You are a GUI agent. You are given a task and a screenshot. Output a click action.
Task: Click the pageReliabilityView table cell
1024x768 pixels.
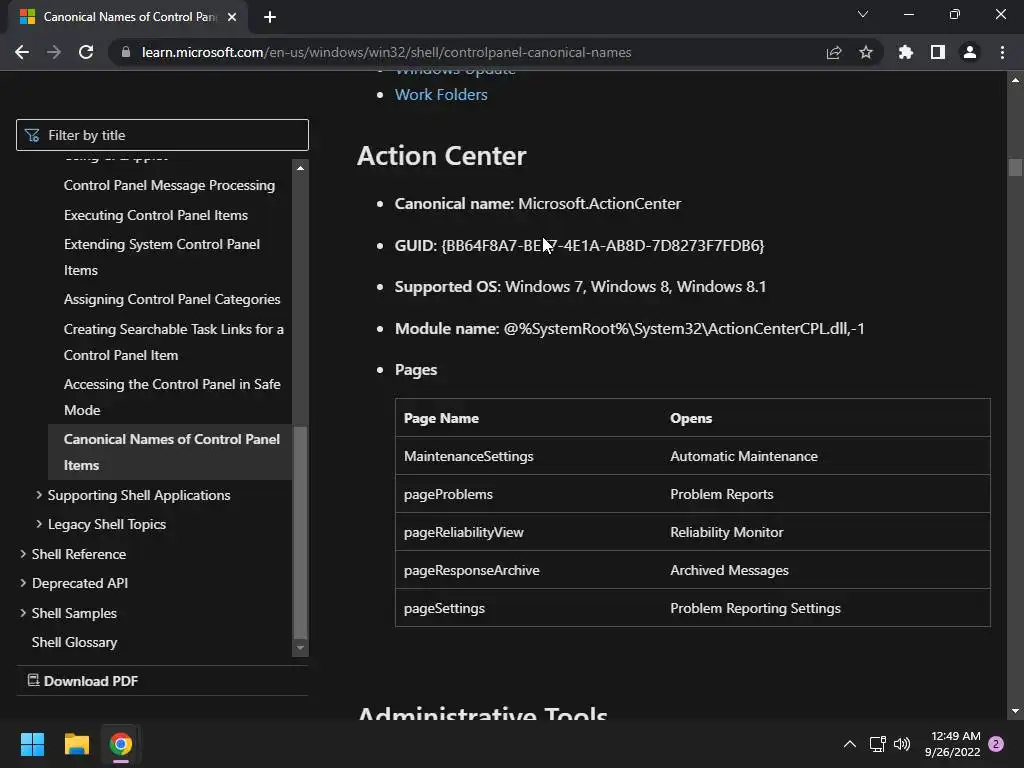[x=464, y=532]
